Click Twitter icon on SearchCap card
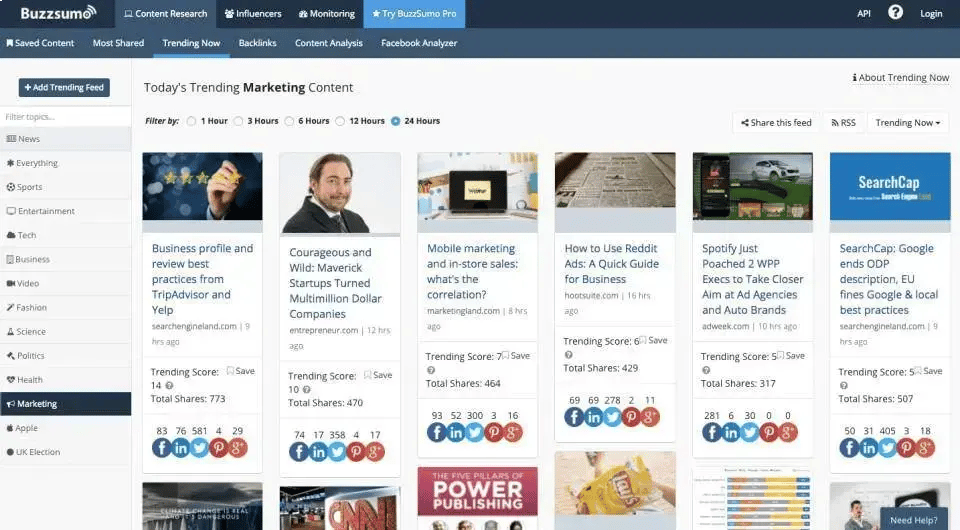The image size is (960, 530). point(887,448)
